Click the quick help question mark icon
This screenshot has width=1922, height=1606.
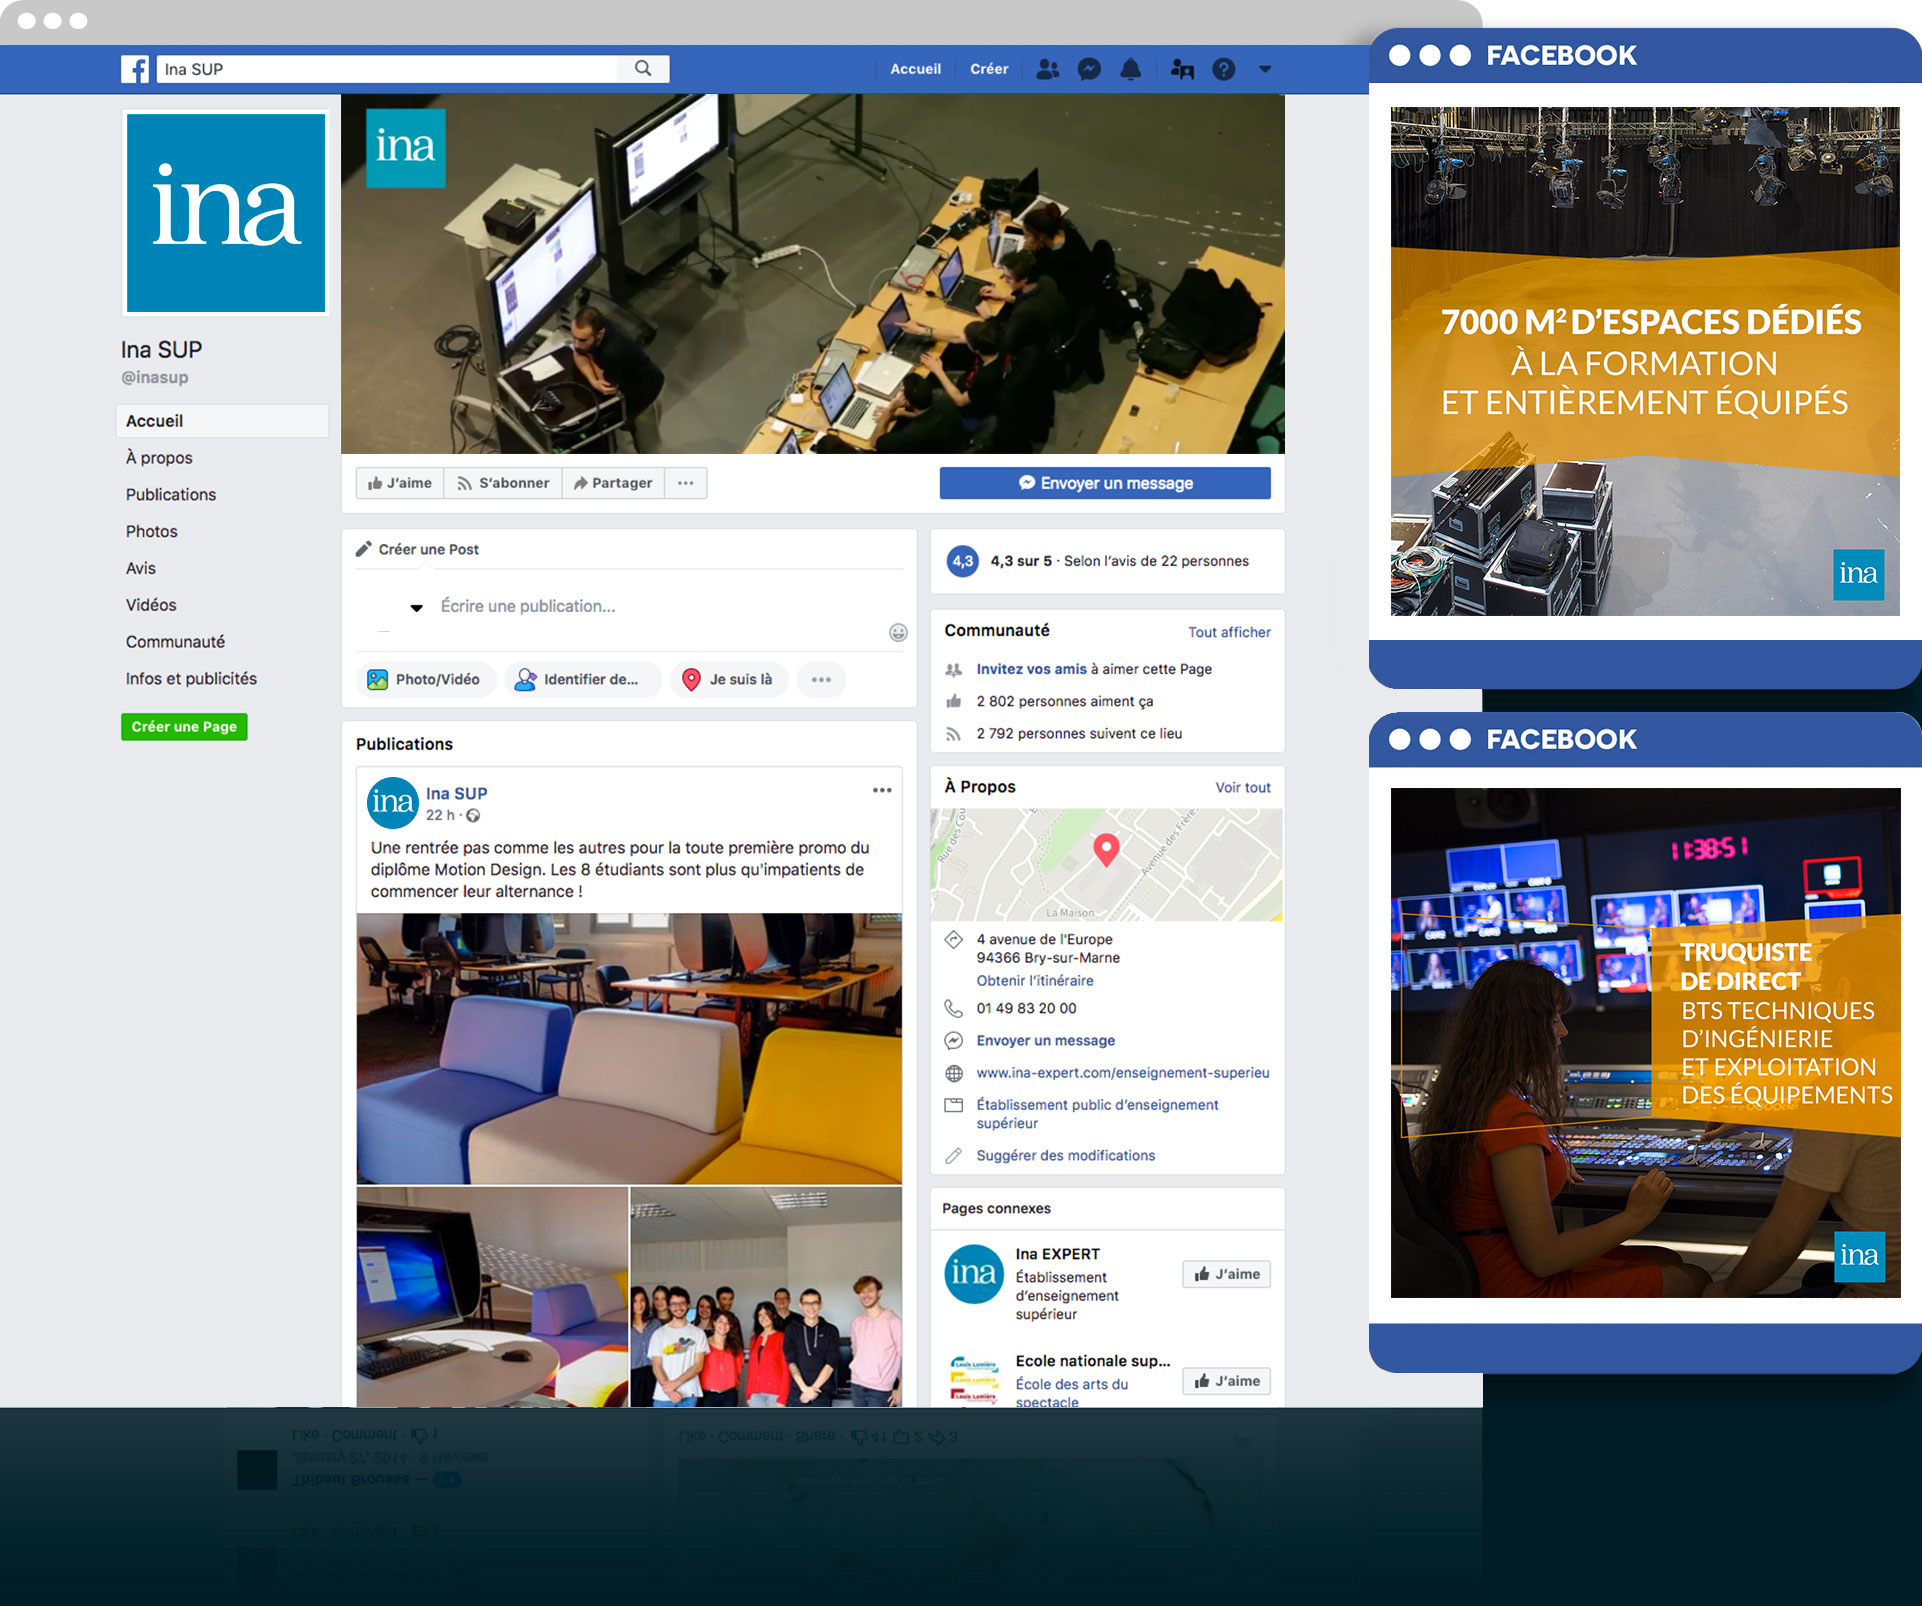point(1224,69)
